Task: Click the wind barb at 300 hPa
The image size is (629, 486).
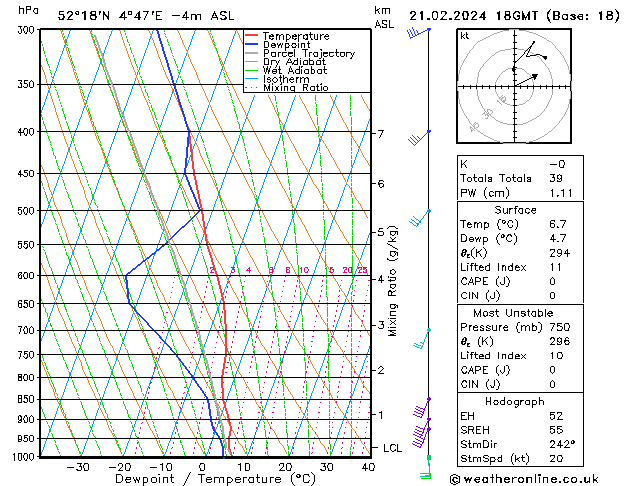Action: 418,32
